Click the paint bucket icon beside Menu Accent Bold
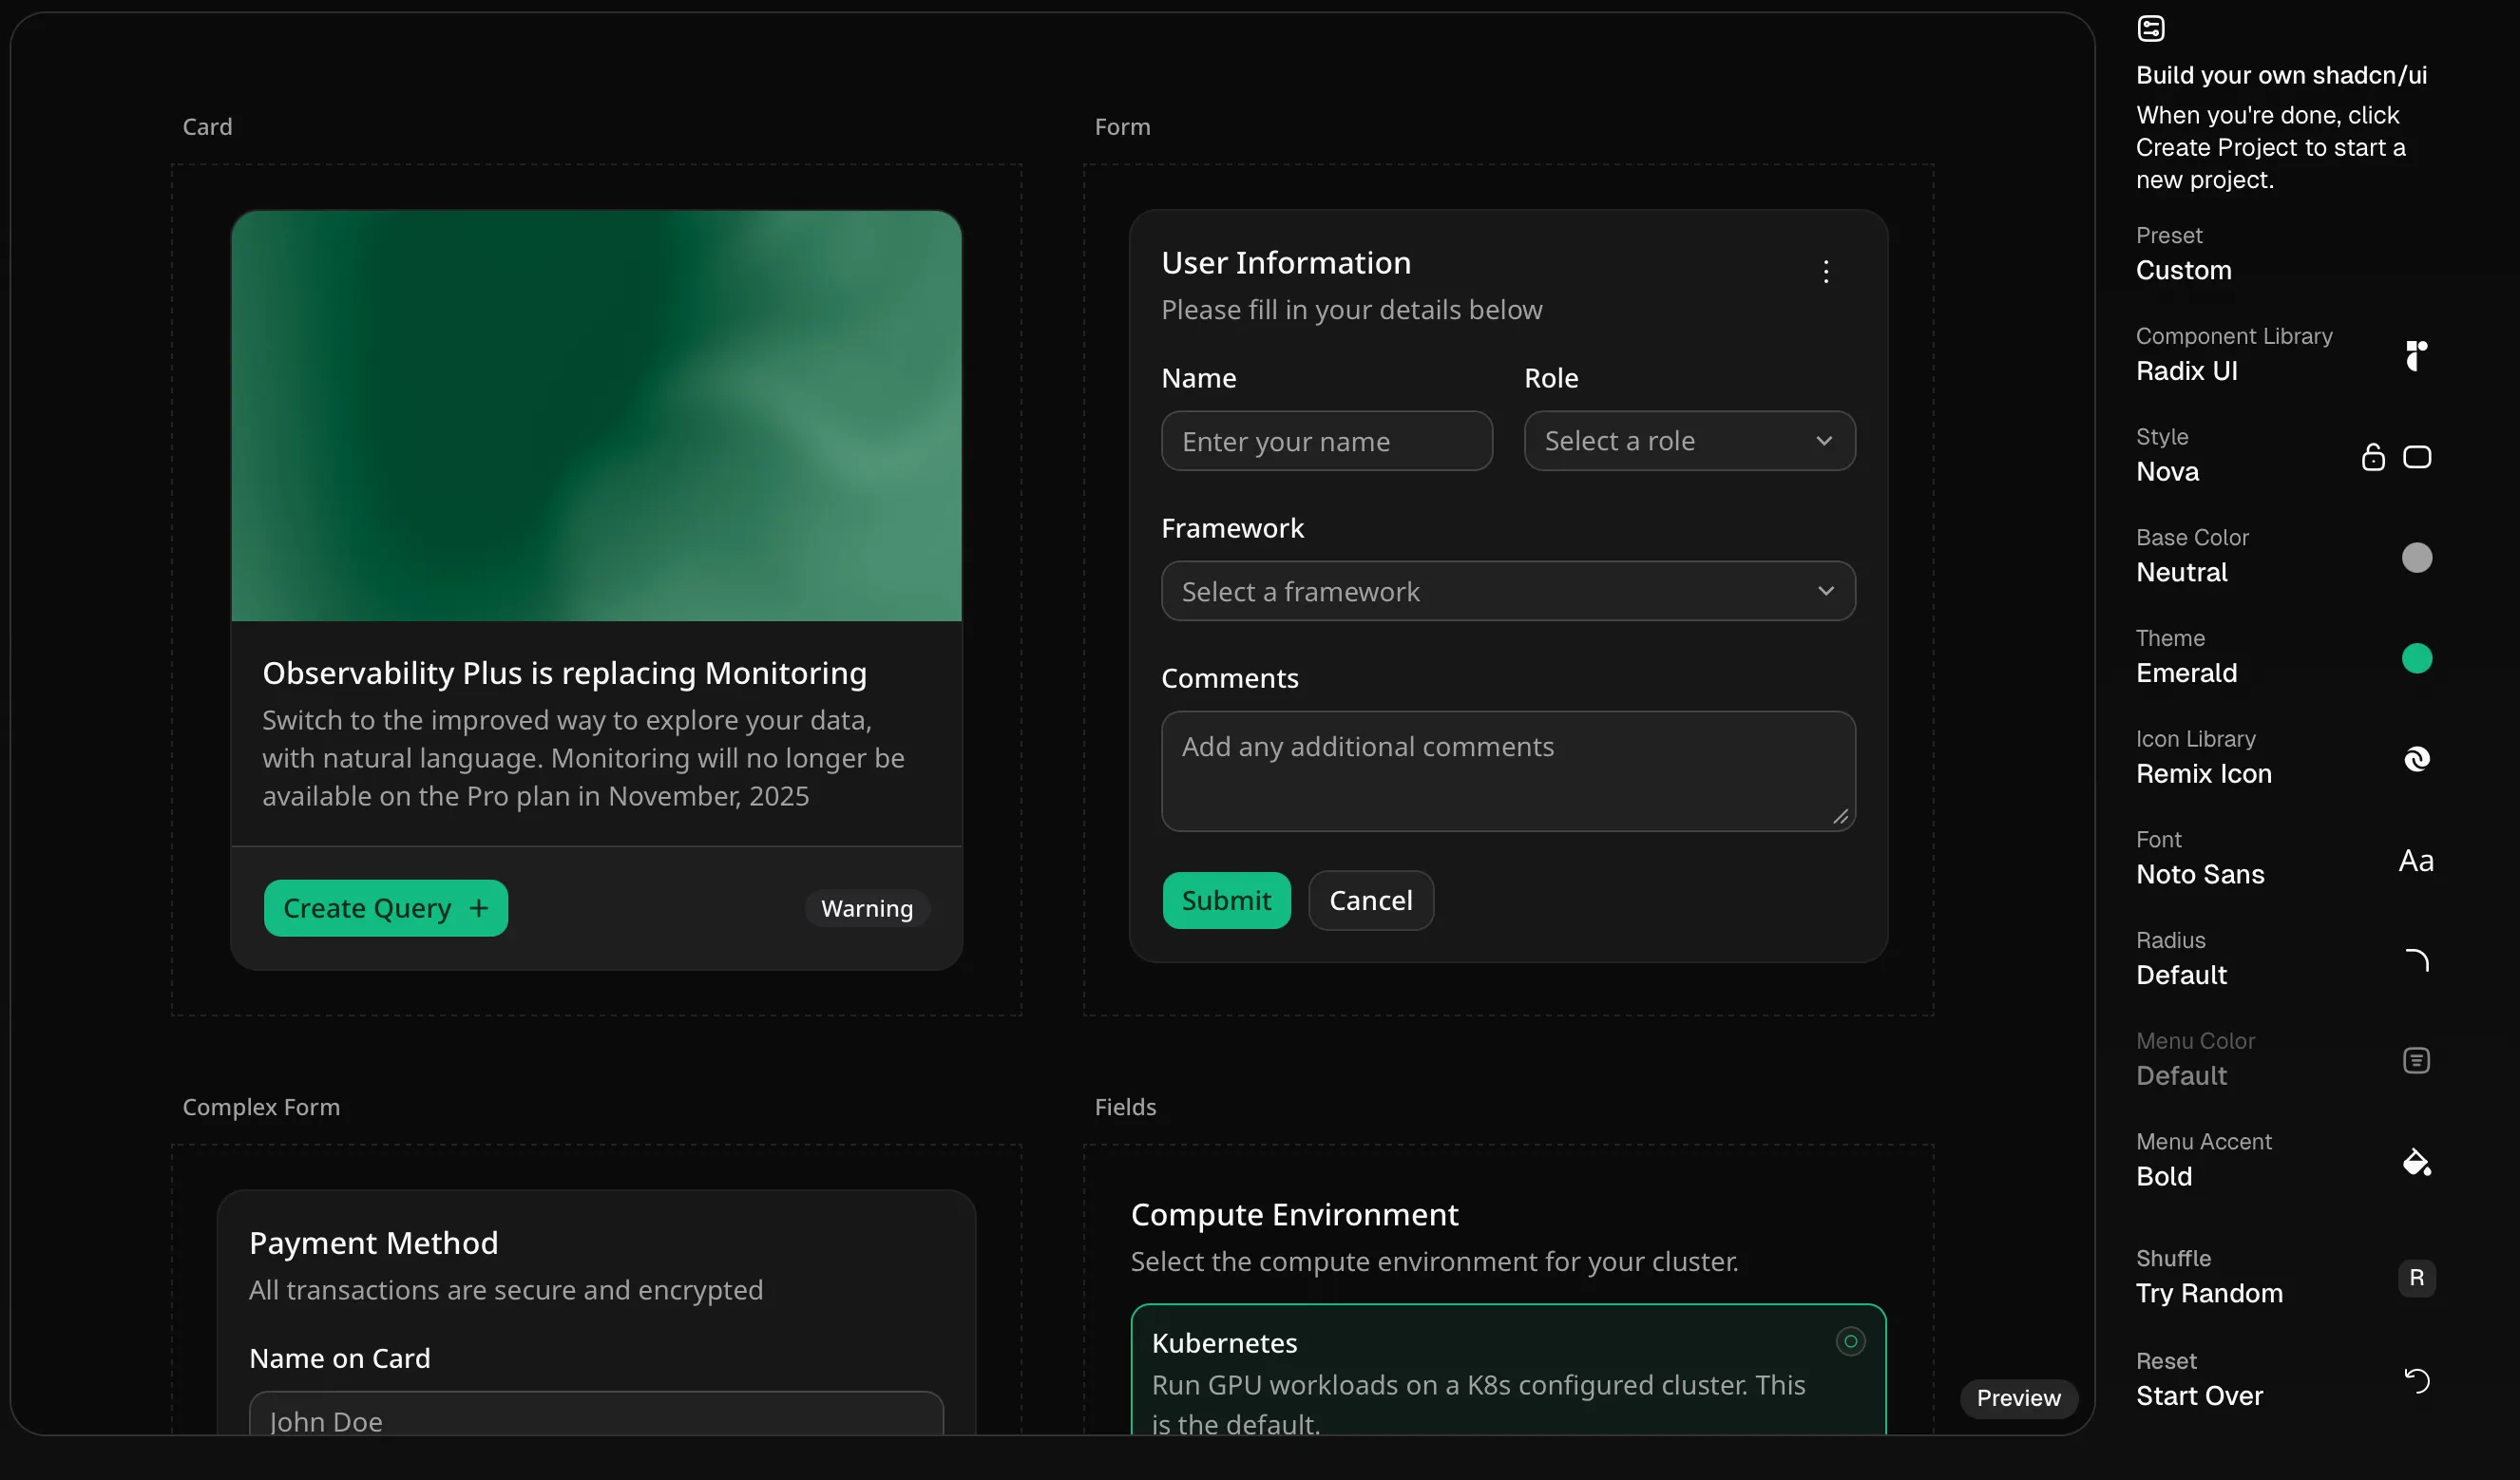This screenshot has width=2520, height=1480. [2418, 1162]
